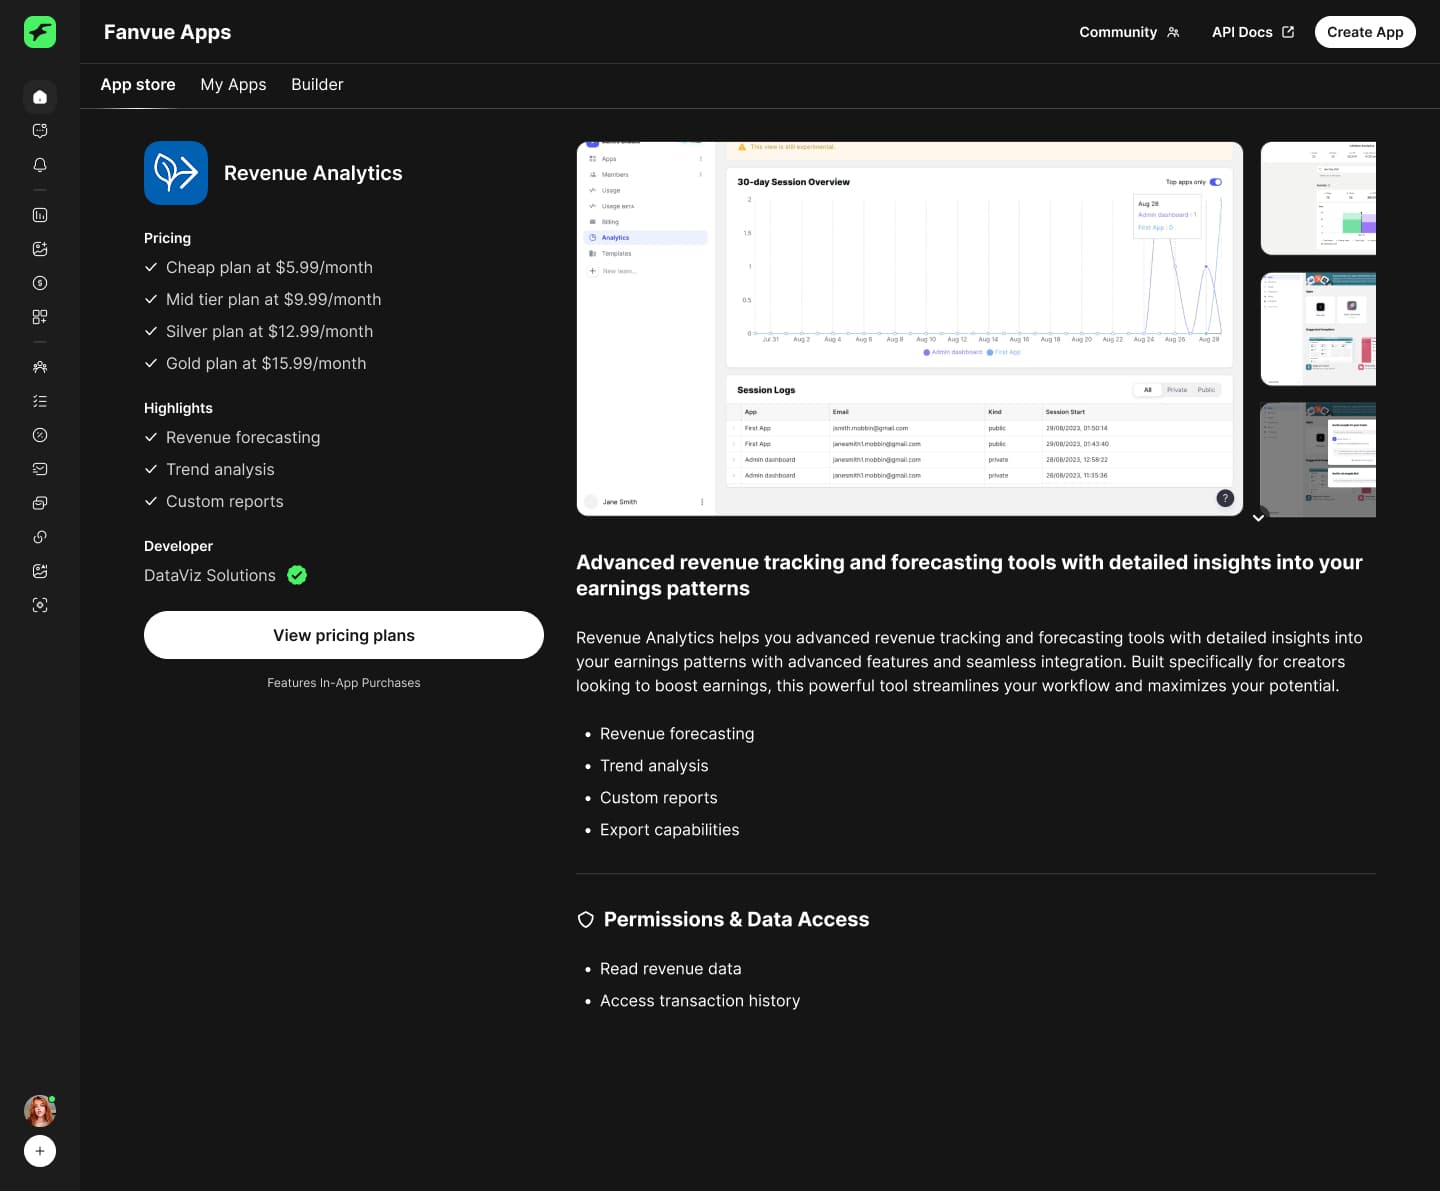The width and height of the screenshot is (1440, 1191).
Task: Open the Home icon in sidebar
Action: coord(40,97)
